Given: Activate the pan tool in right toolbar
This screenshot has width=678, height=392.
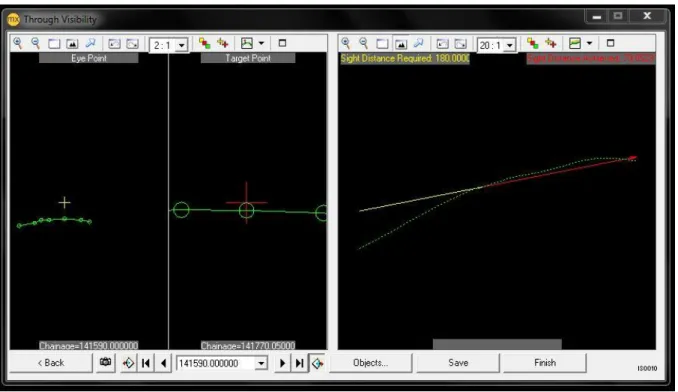Looking at the screenshot, I should (419, 43).
